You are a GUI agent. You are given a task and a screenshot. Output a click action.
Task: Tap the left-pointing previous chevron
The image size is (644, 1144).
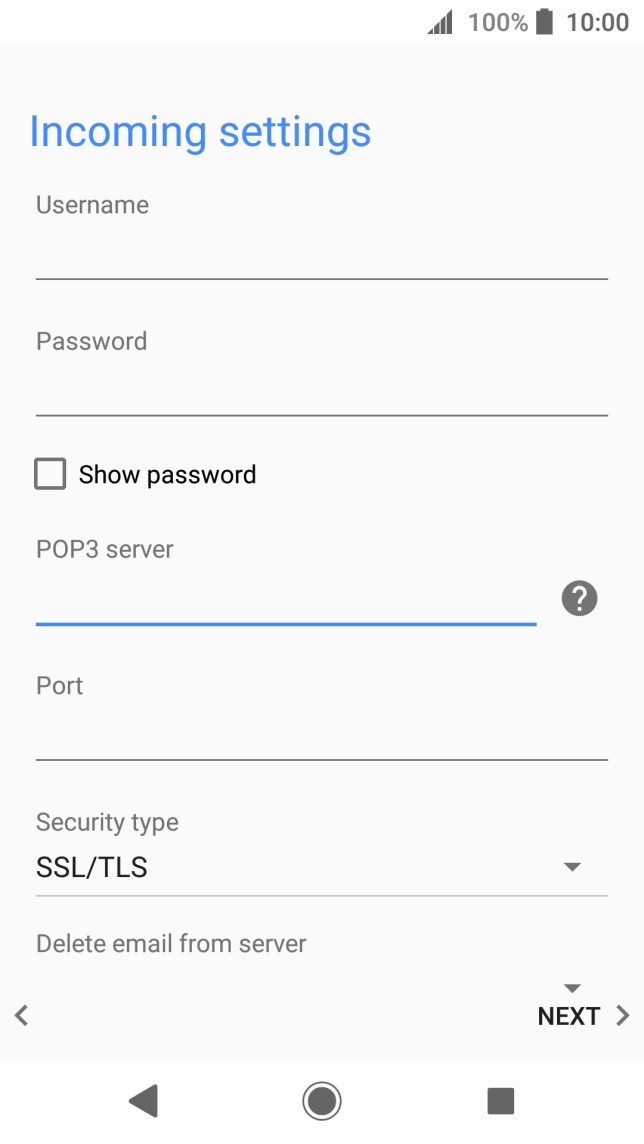tap(21, 1015)
